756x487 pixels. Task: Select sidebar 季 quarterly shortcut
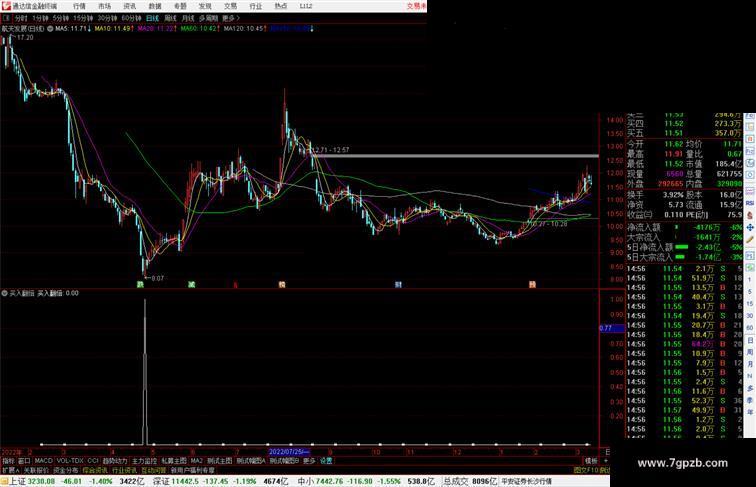[x=750, y=400]
